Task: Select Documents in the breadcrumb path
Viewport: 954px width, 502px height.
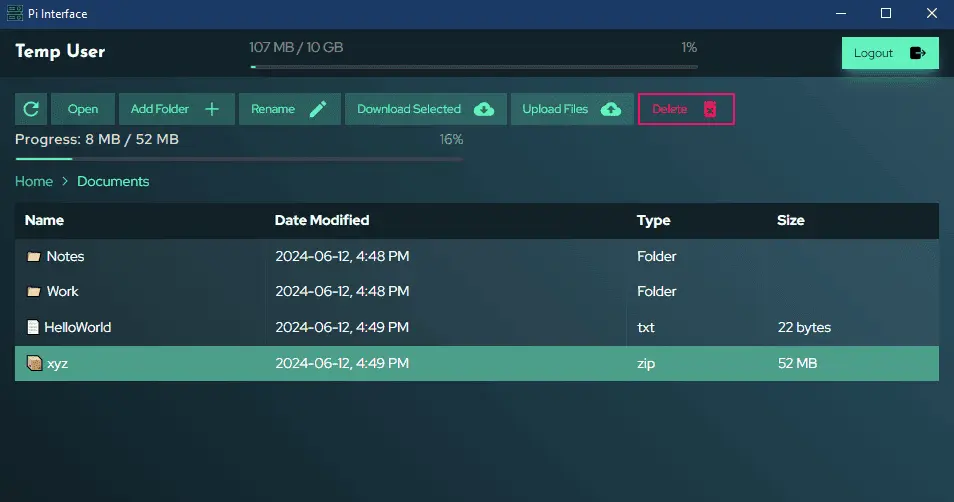Action: click(x=113, y=181)
